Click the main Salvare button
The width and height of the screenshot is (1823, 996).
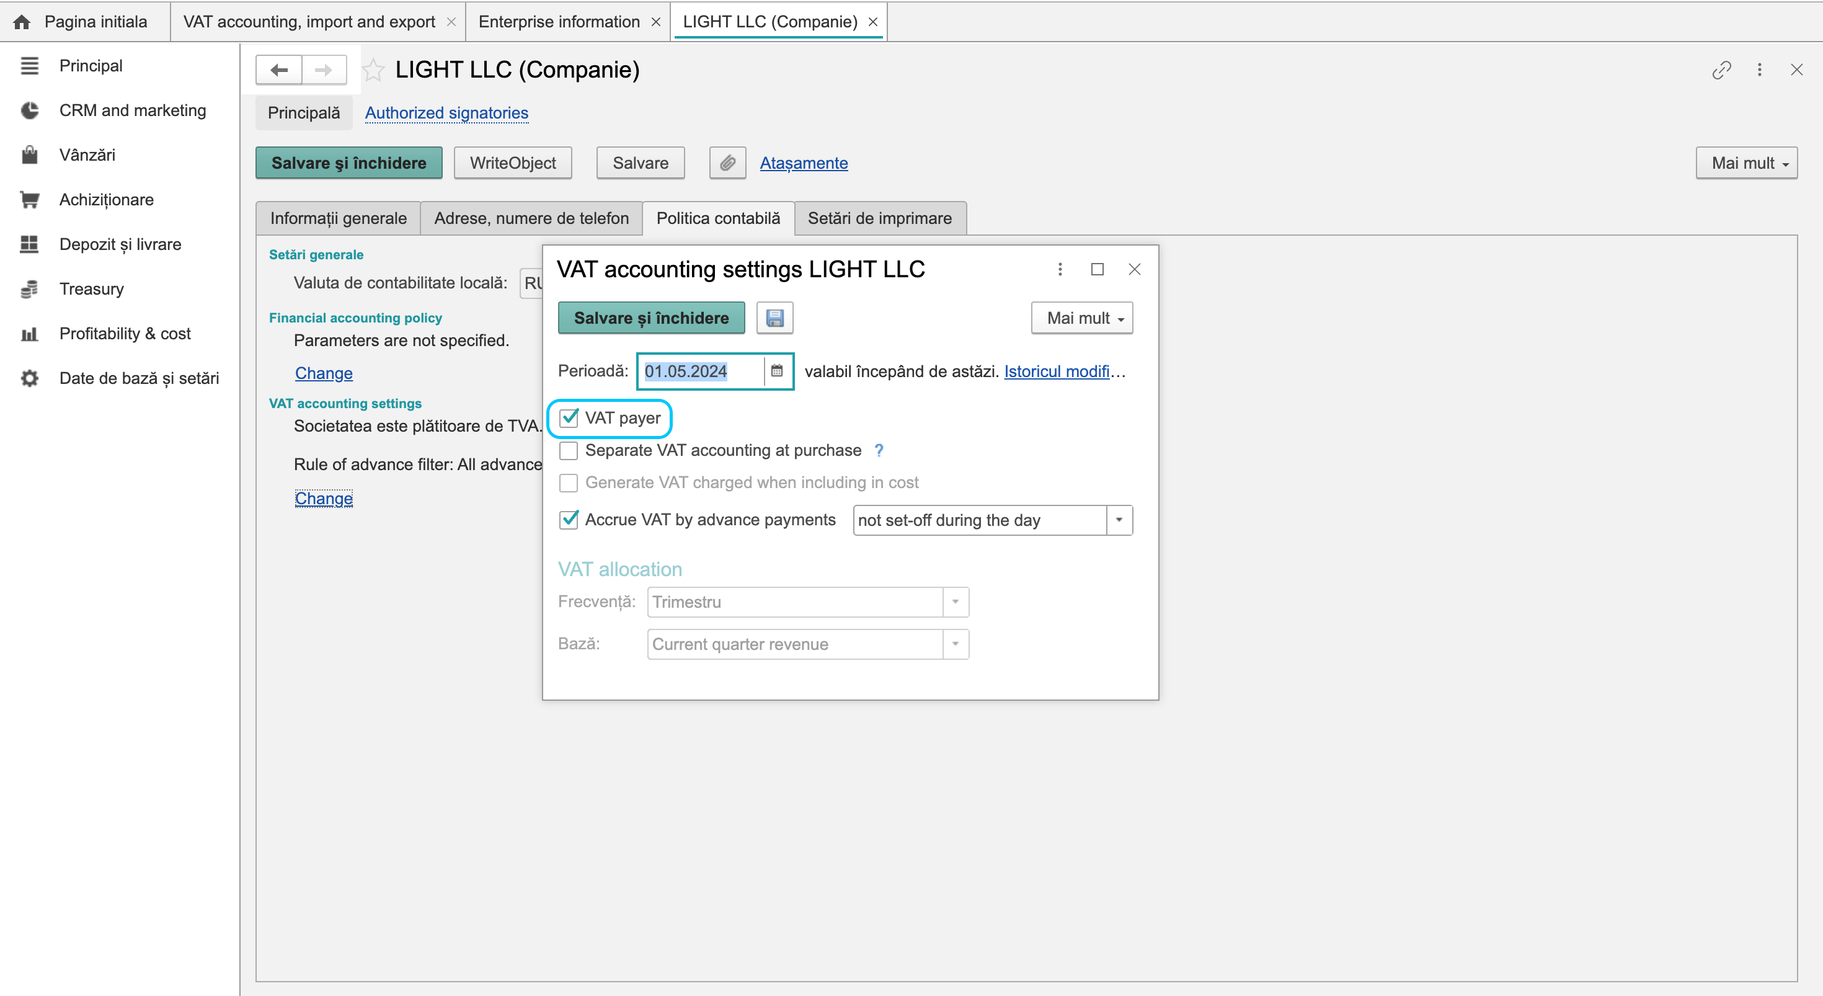641,163
